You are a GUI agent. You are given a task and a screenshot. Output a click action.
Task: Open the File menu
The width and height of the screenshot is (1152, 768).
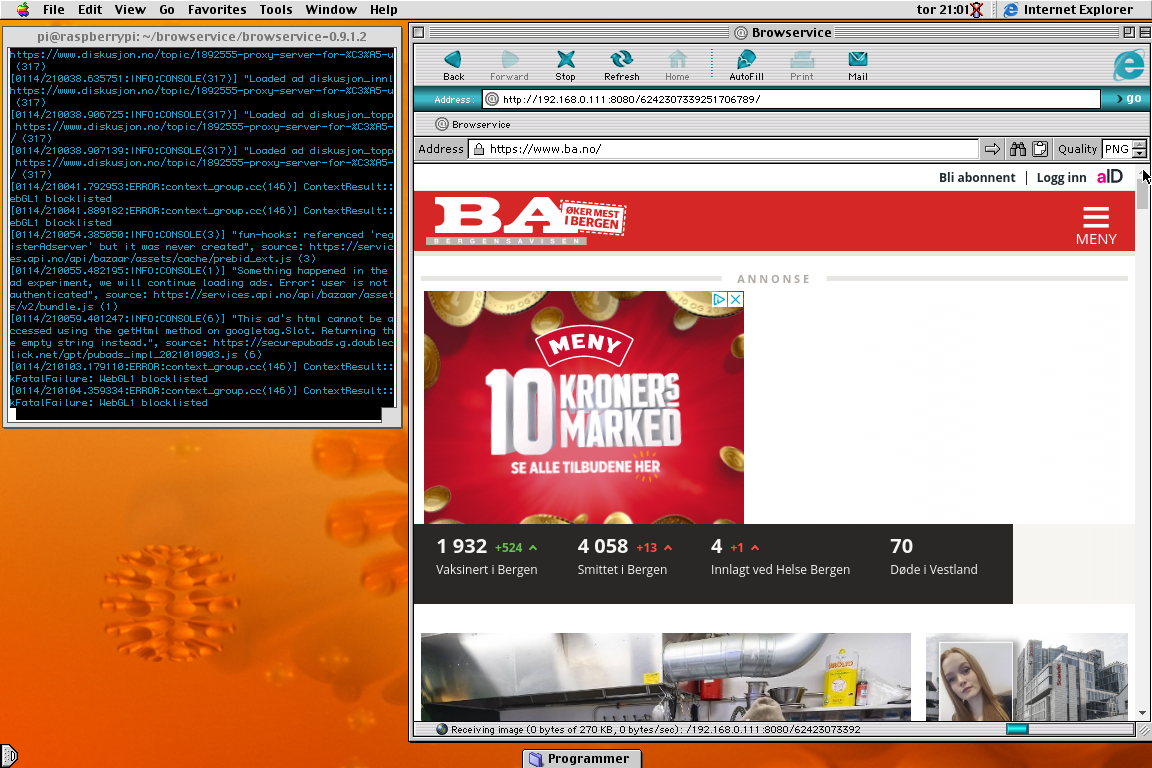coord(54,10)
